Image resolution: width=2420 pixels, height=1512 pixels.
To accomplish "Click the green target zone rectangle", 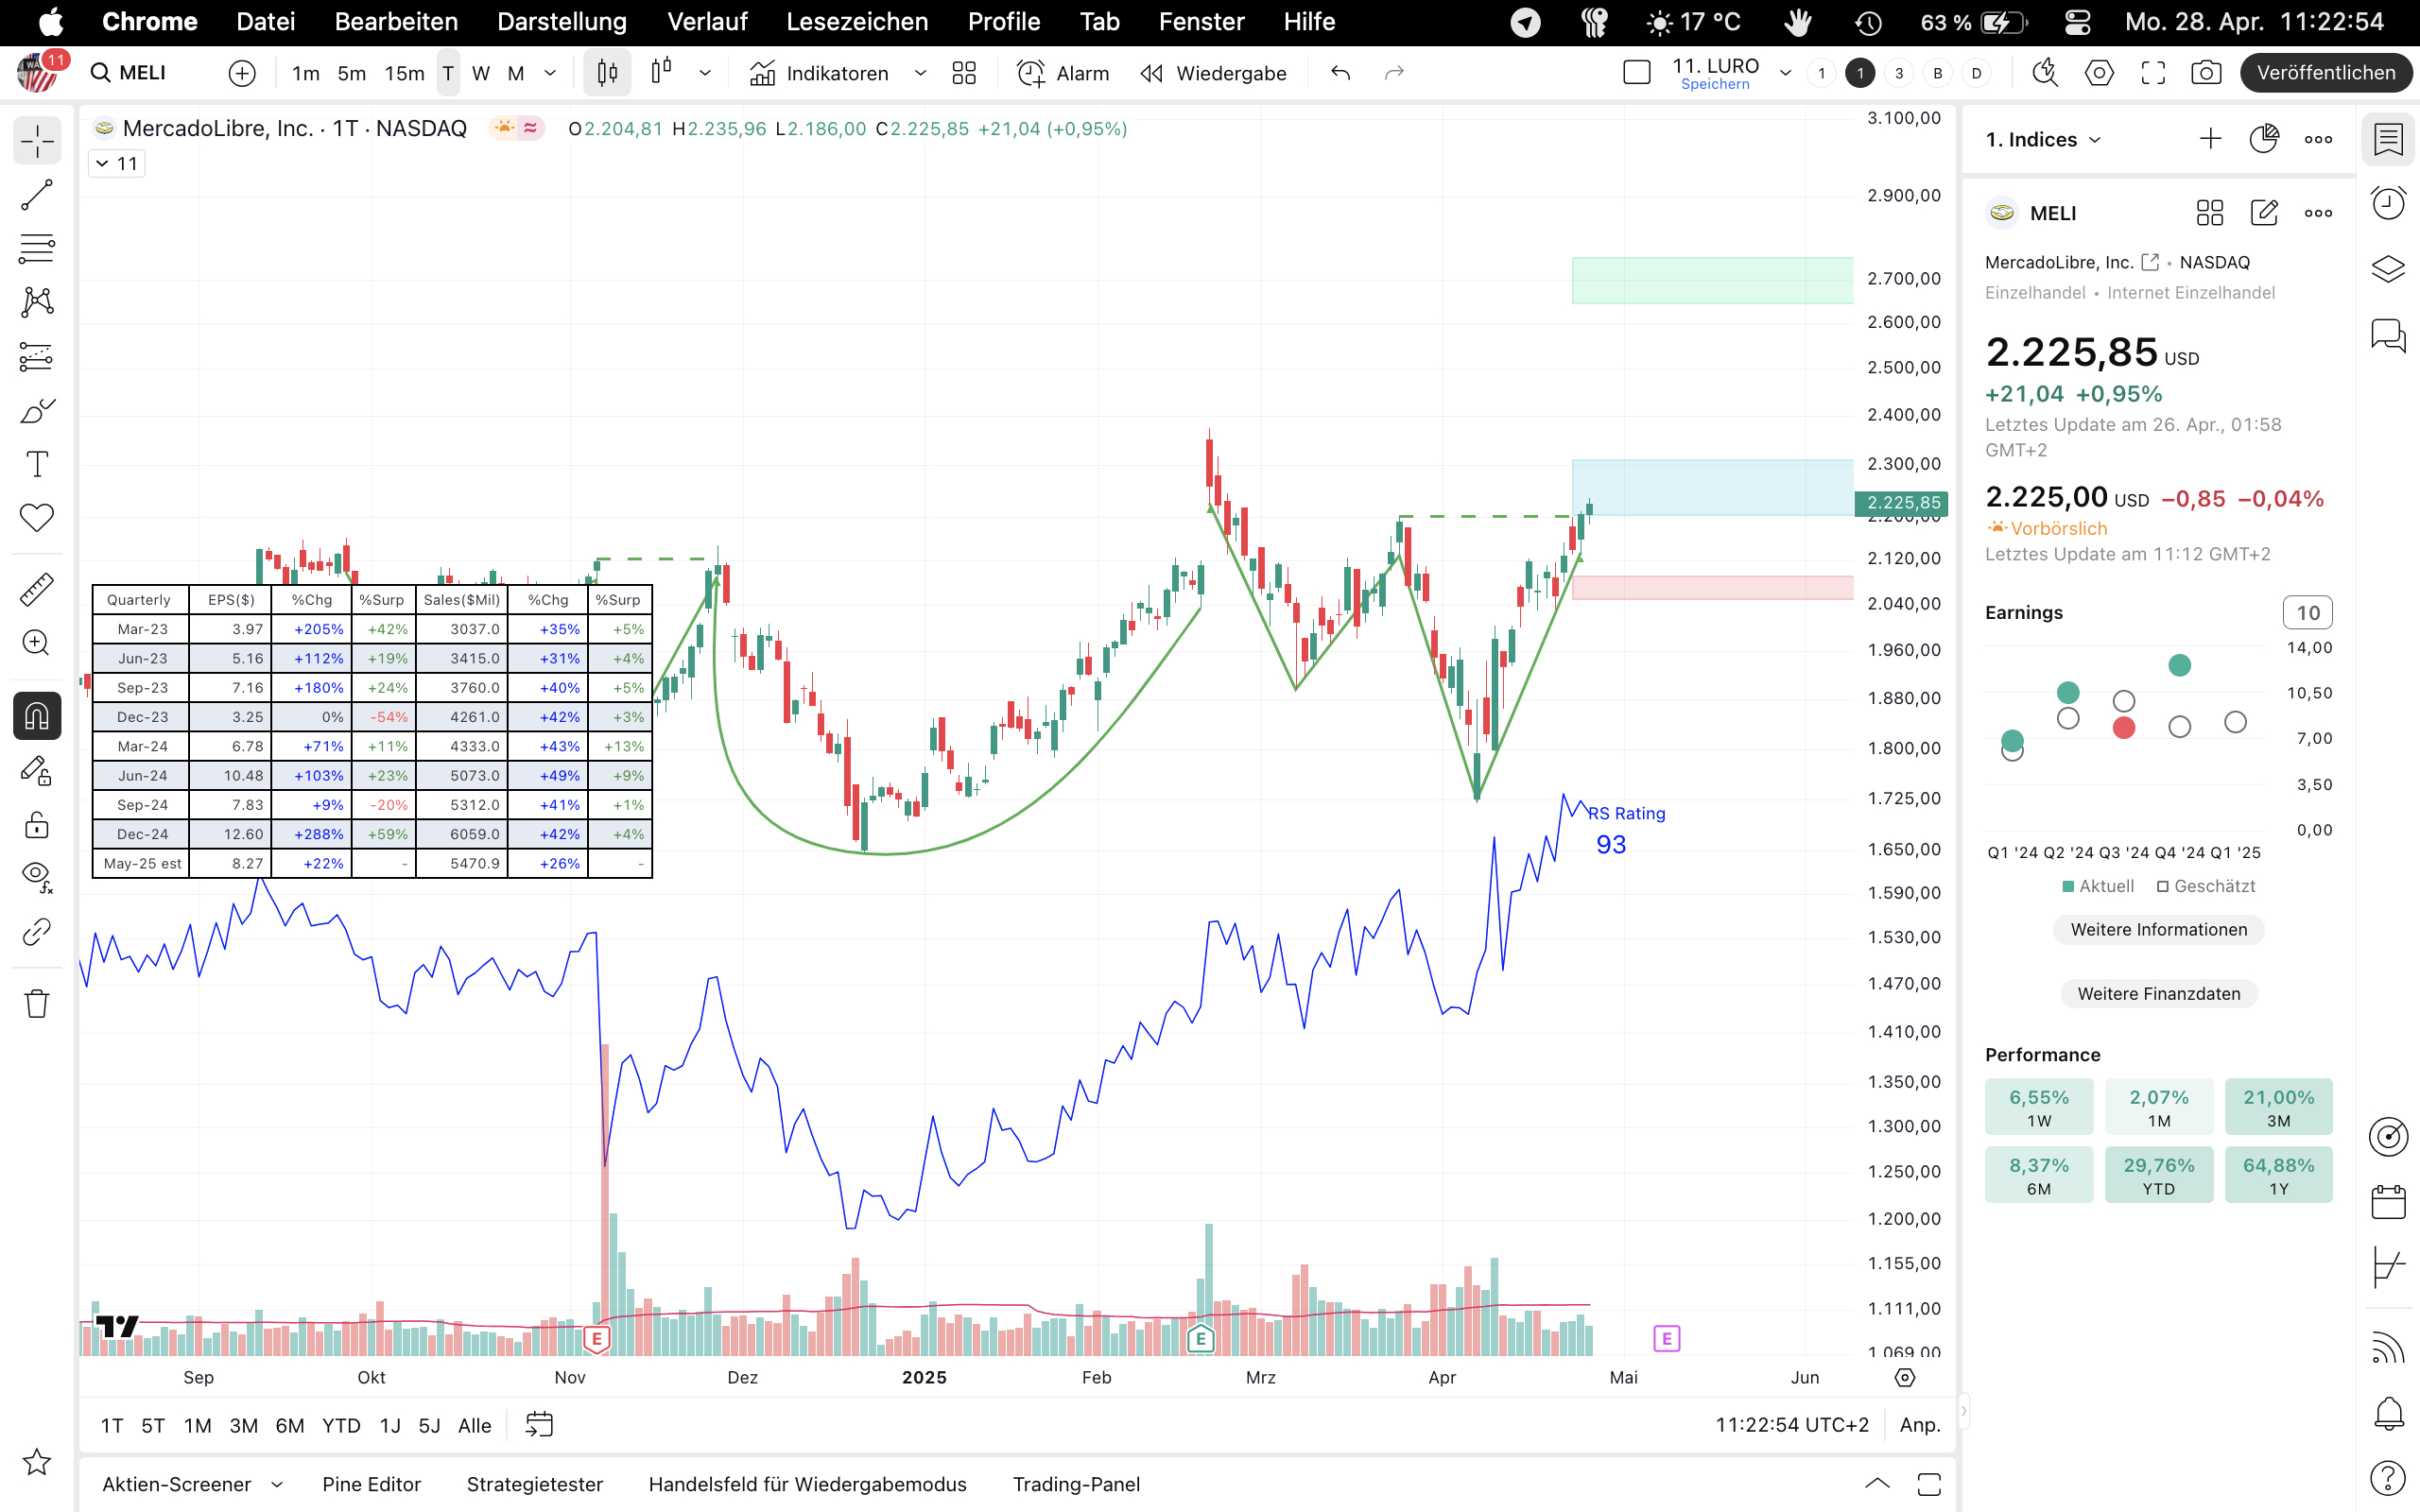I will pyautogui.click(x=1712, y=281).
